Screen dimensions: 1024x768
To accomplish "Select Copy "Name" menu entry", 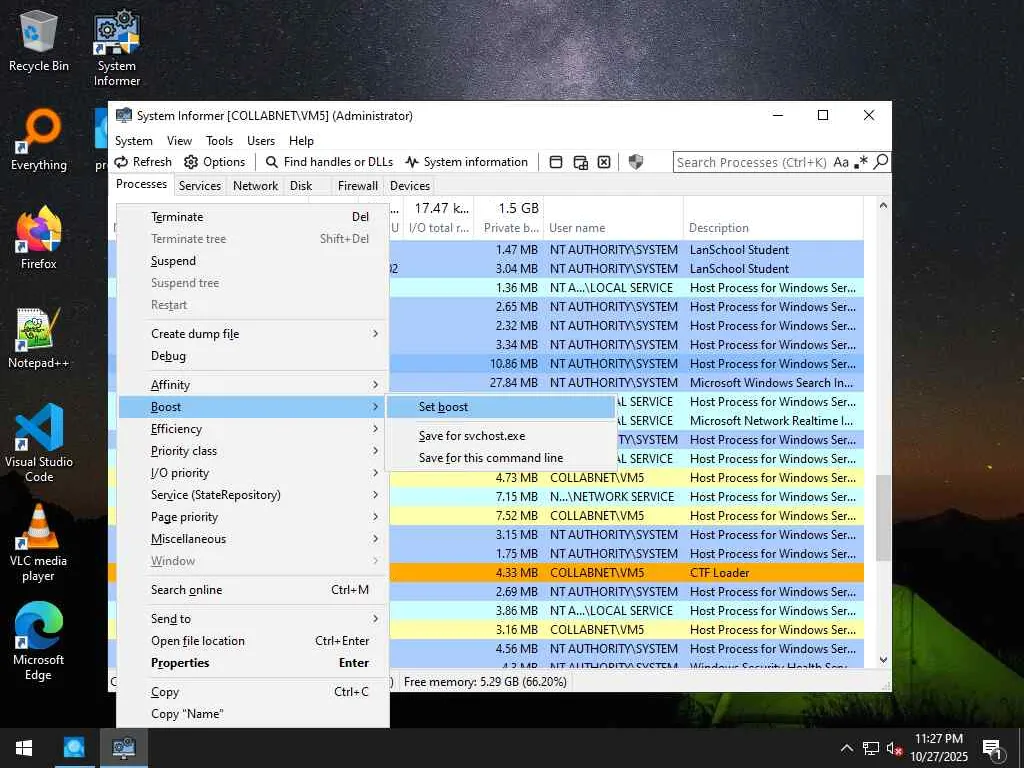I will pyautogui.click(x=254, y=714).
